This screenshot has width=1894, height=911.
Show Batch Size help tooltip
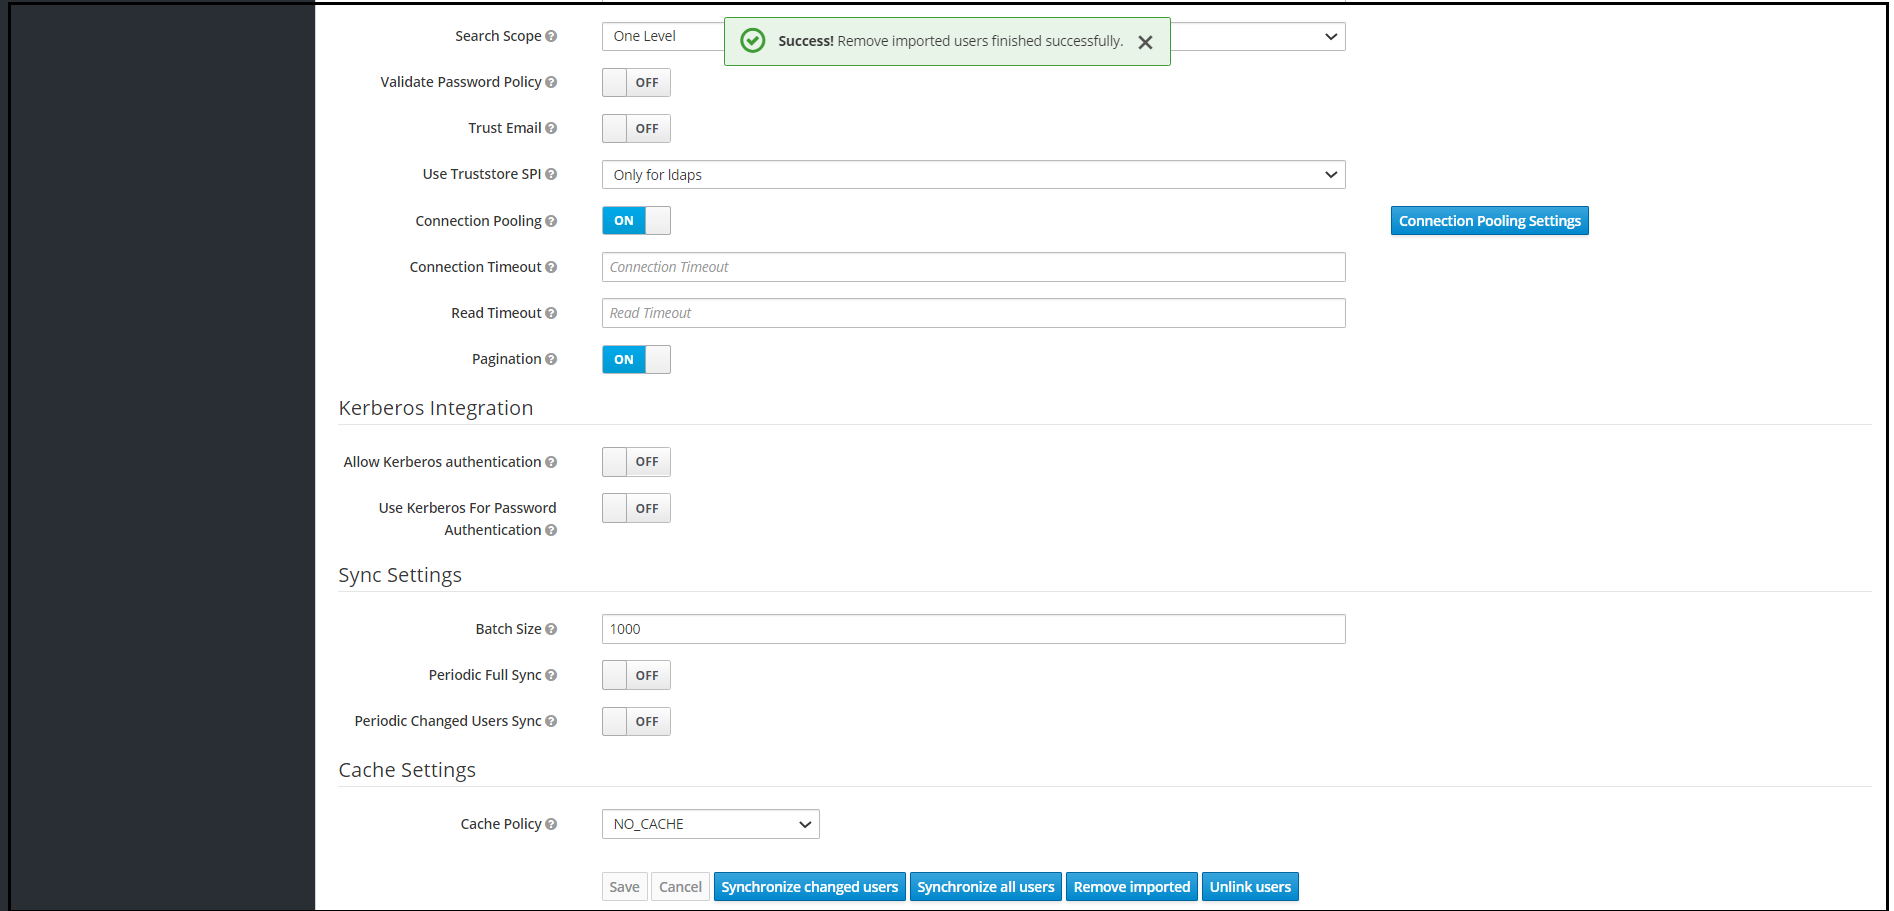click(551, 629)
